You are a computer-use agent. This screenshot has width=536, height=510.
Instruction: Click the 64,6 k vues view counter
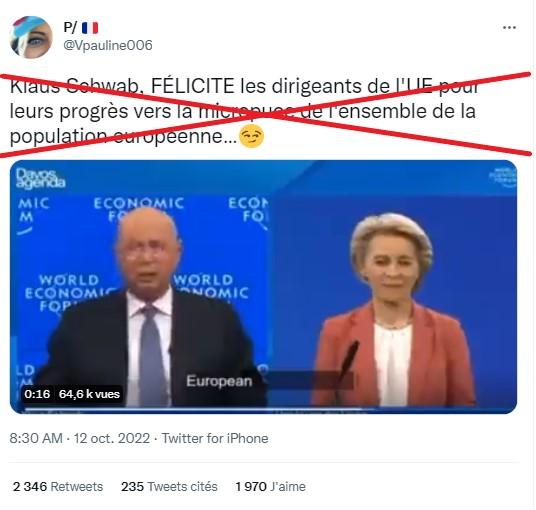point(89,394)
